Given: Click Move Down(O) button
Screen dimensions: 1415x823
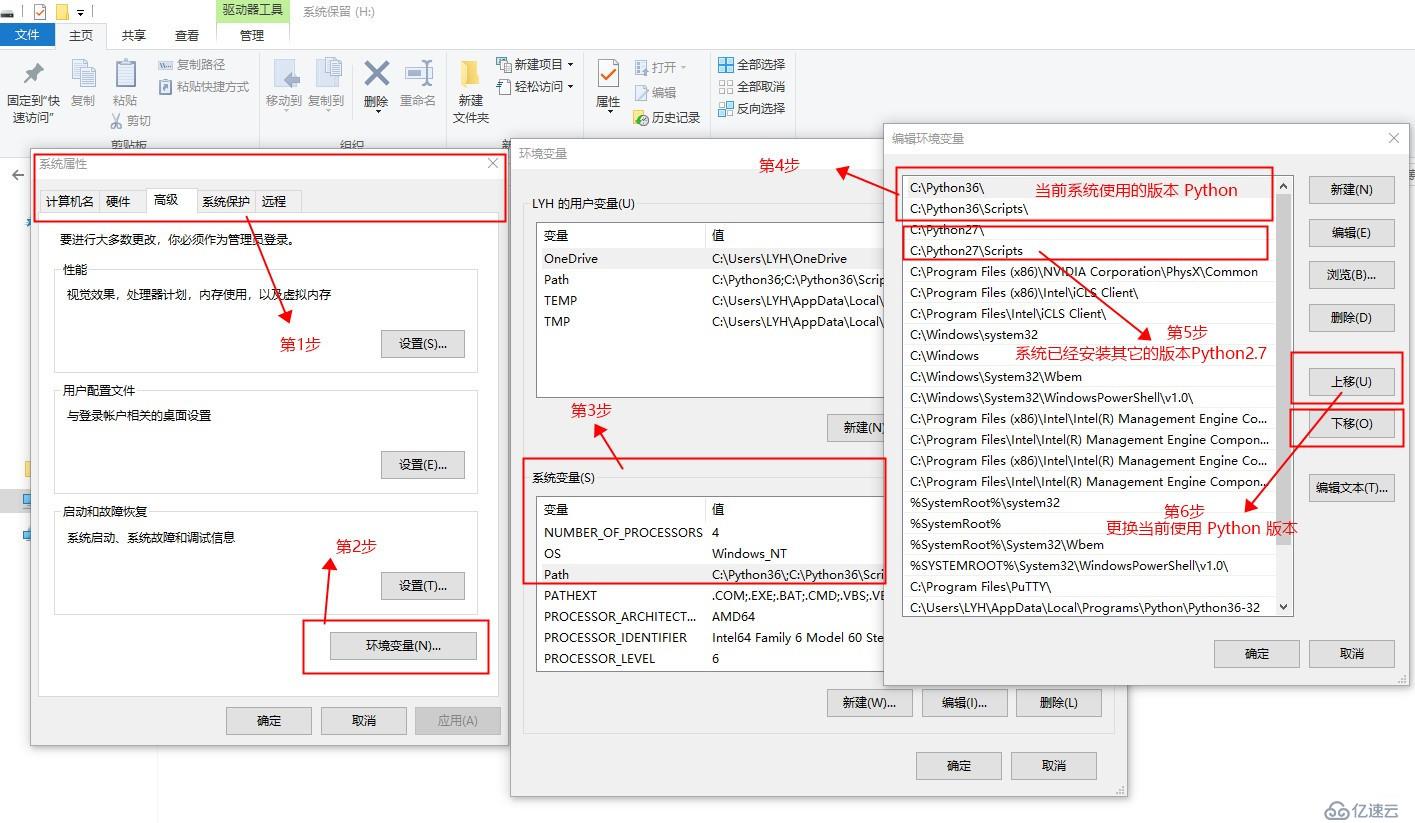Looking at the screenshot, I should coord(1352,424).
